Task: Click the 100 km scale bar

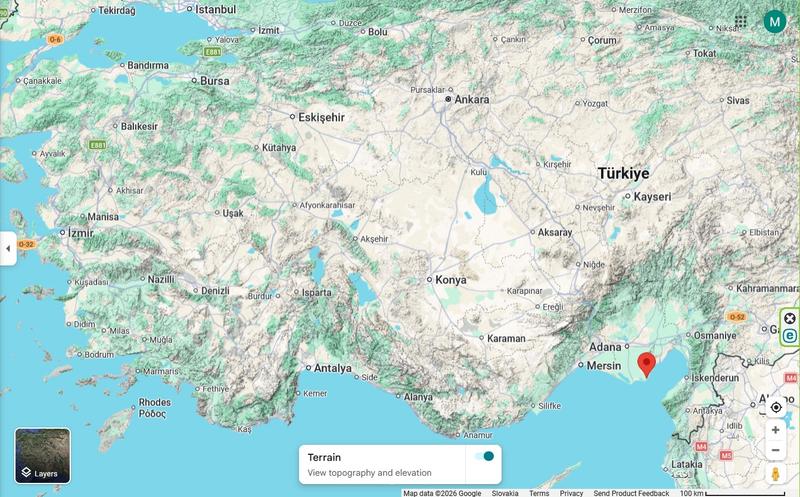Action: click(733, 493)
